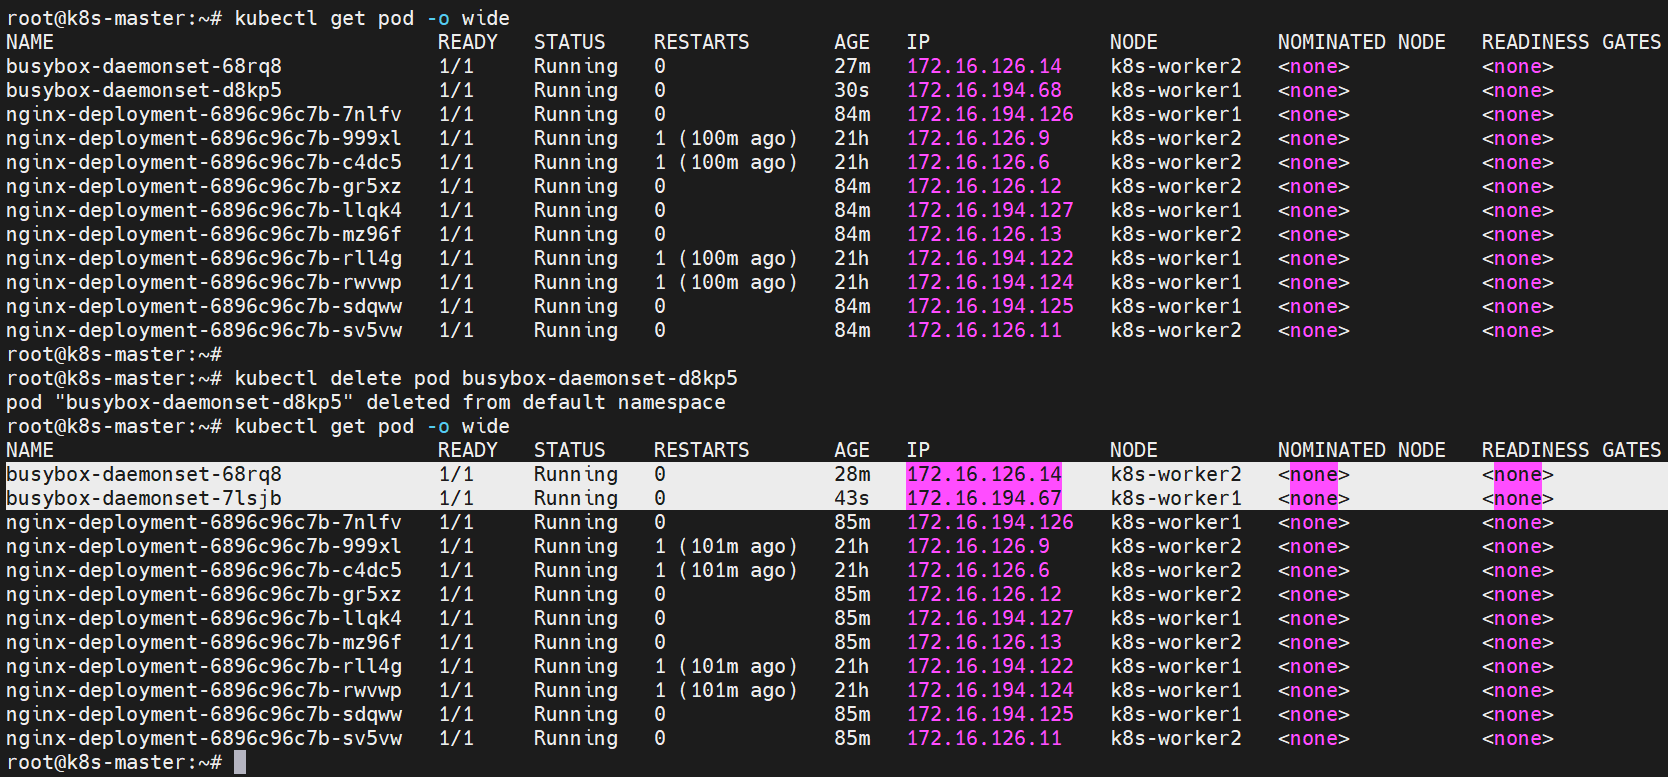1668x777 pixels.
Task: Click the empty prompt line after the first table
Action: (114, 354)
